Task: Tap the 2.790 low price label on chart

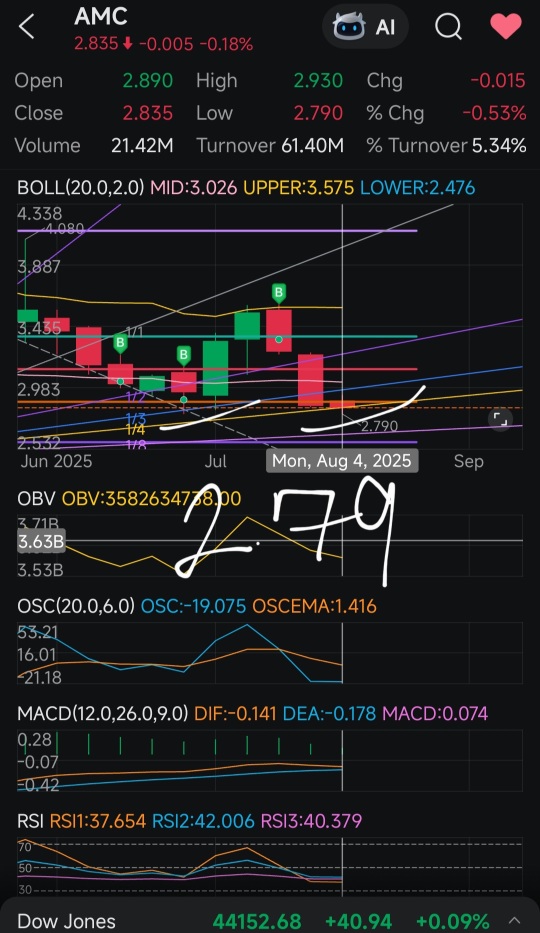Action: point(379,427)
